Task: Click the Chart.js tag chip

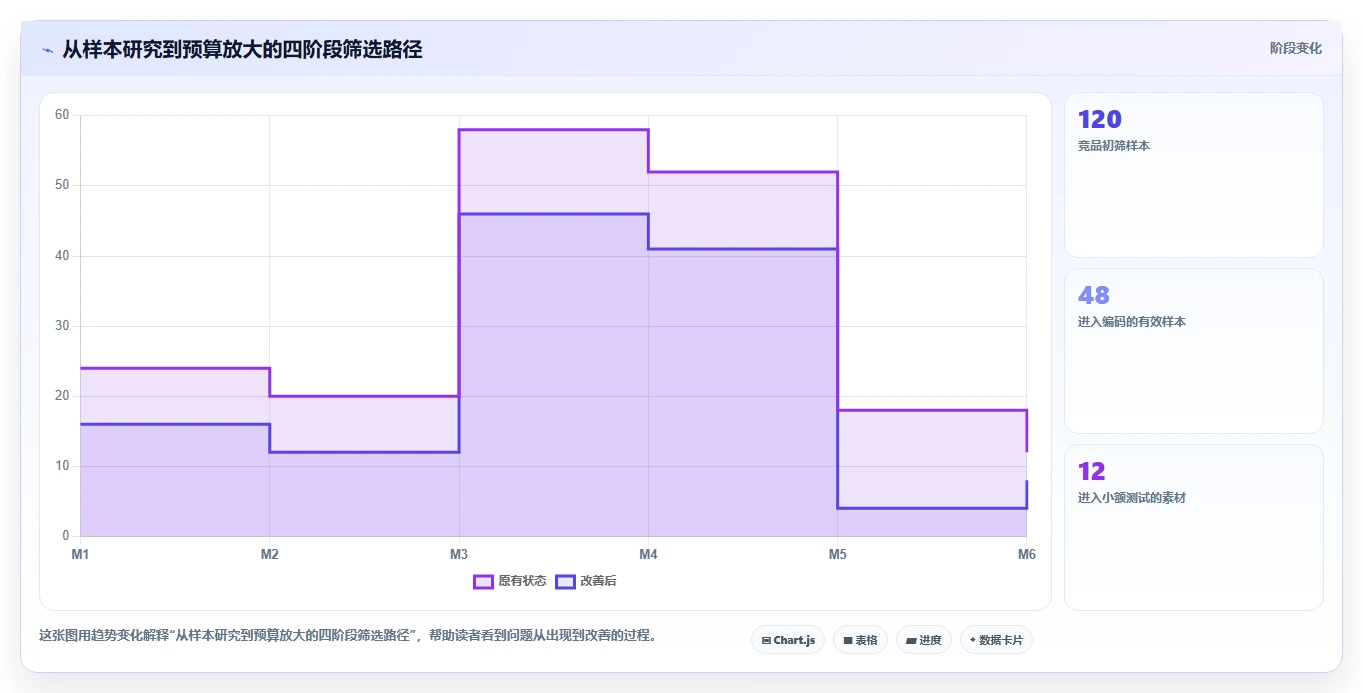Action: tap(788, 640)
